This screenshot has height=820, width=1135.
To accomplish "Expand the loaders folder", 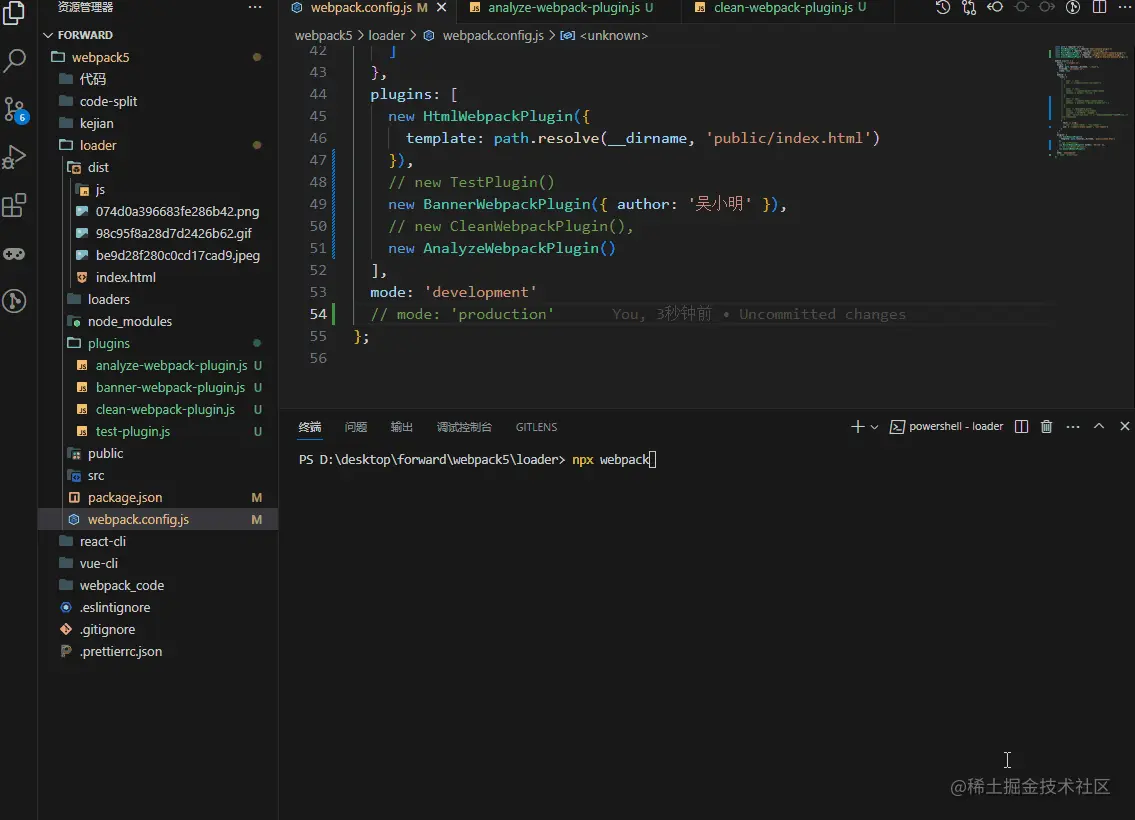I will 158,299.
